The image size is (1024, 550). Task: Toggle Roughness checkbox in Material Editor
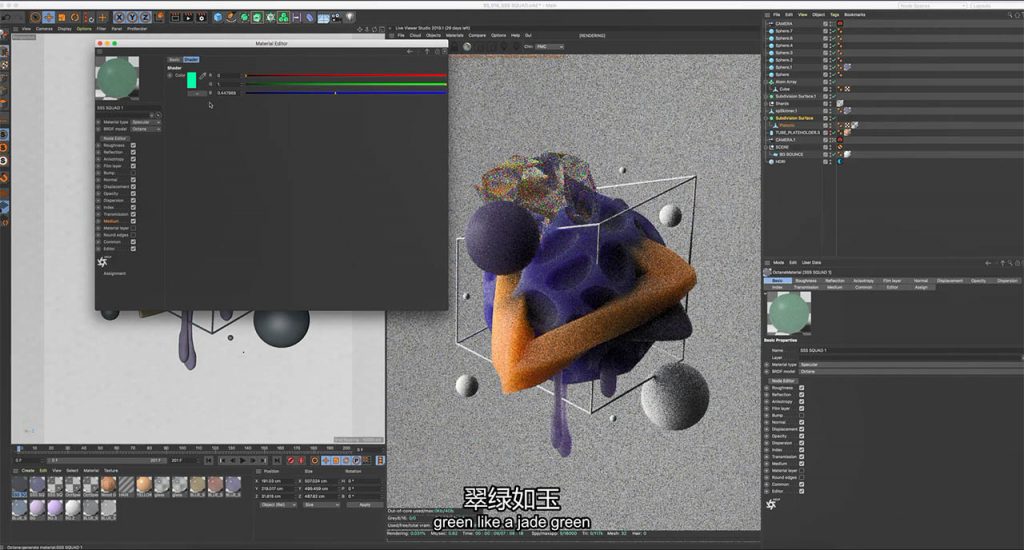(133, 145)
